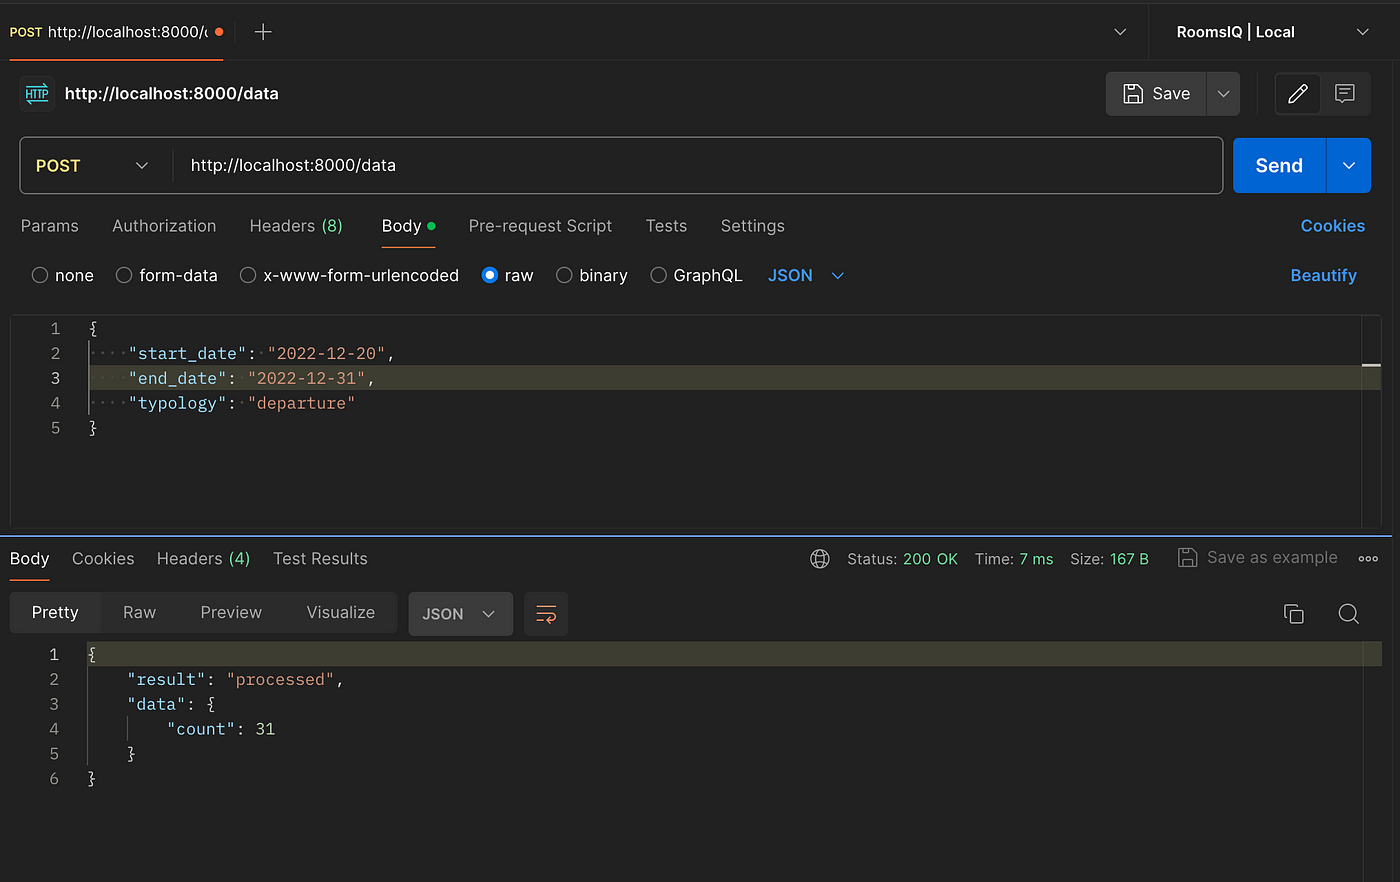
Task: Click the request URL input field
Action: (697, 166)
